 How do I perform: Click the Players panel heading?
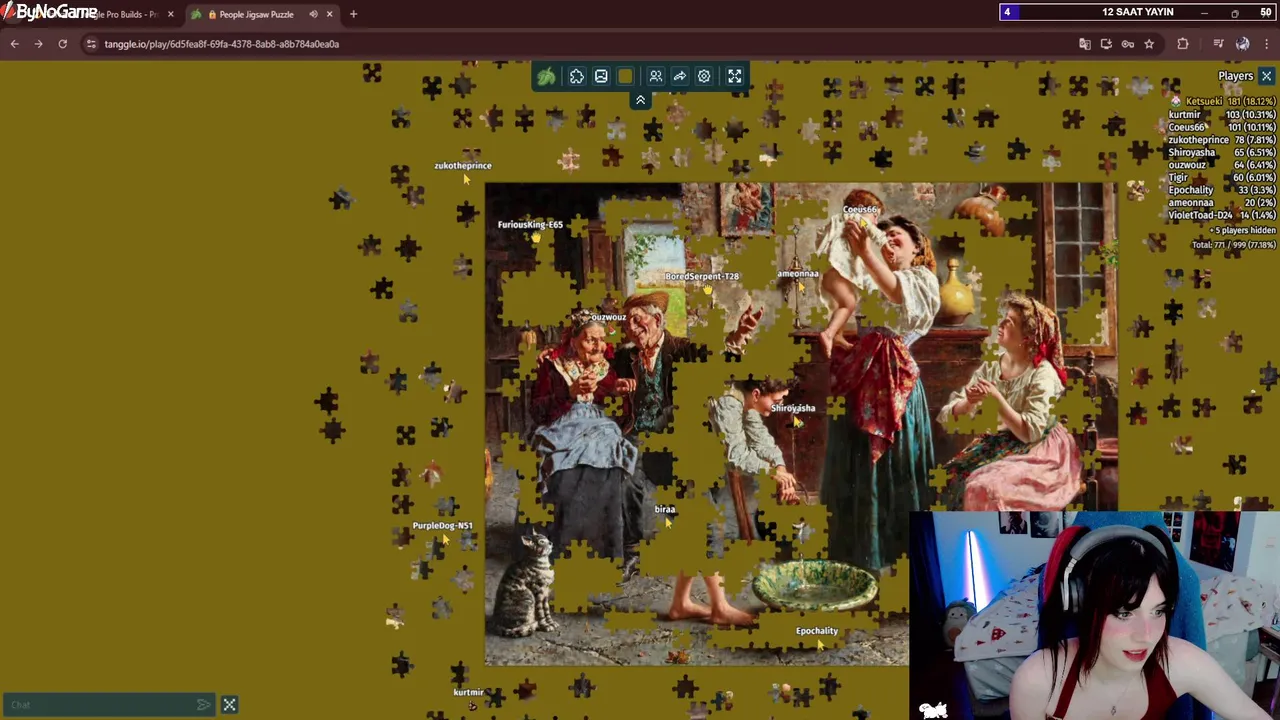[x=1235, y=76]
